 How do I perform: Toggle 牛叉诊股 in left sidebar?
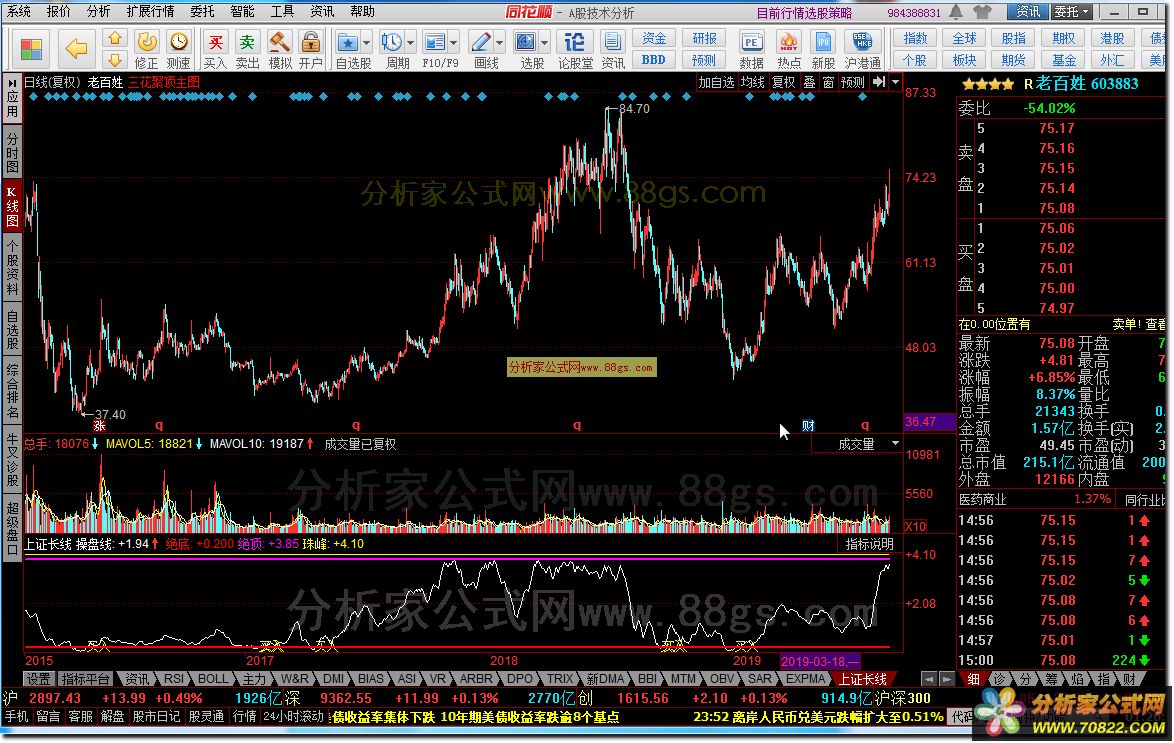pos(12,459)
